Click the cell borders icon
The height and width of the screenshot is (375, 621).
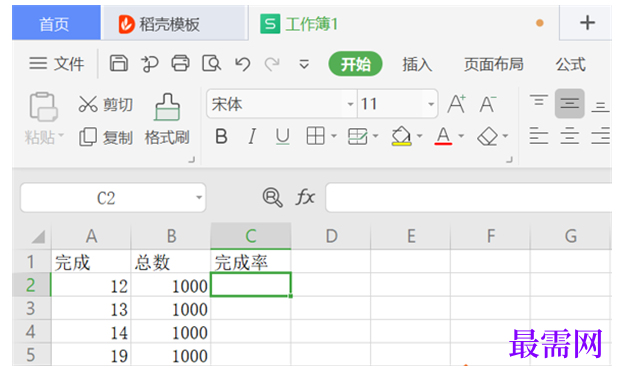pos(316,136)
